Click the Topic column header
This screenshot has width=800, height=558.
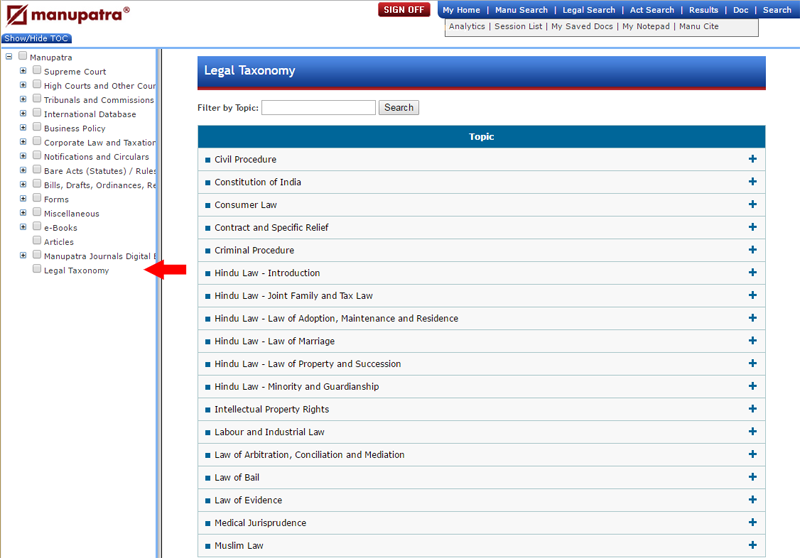[481, 137]
